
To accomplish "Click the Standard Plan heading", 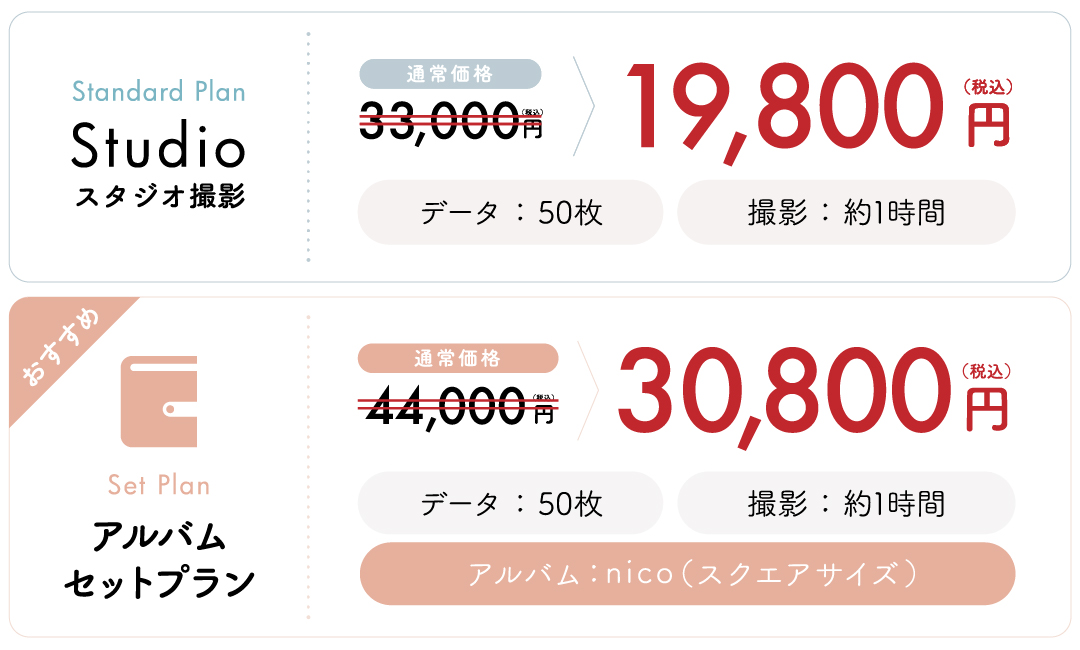I will click(x=159, y=92).
